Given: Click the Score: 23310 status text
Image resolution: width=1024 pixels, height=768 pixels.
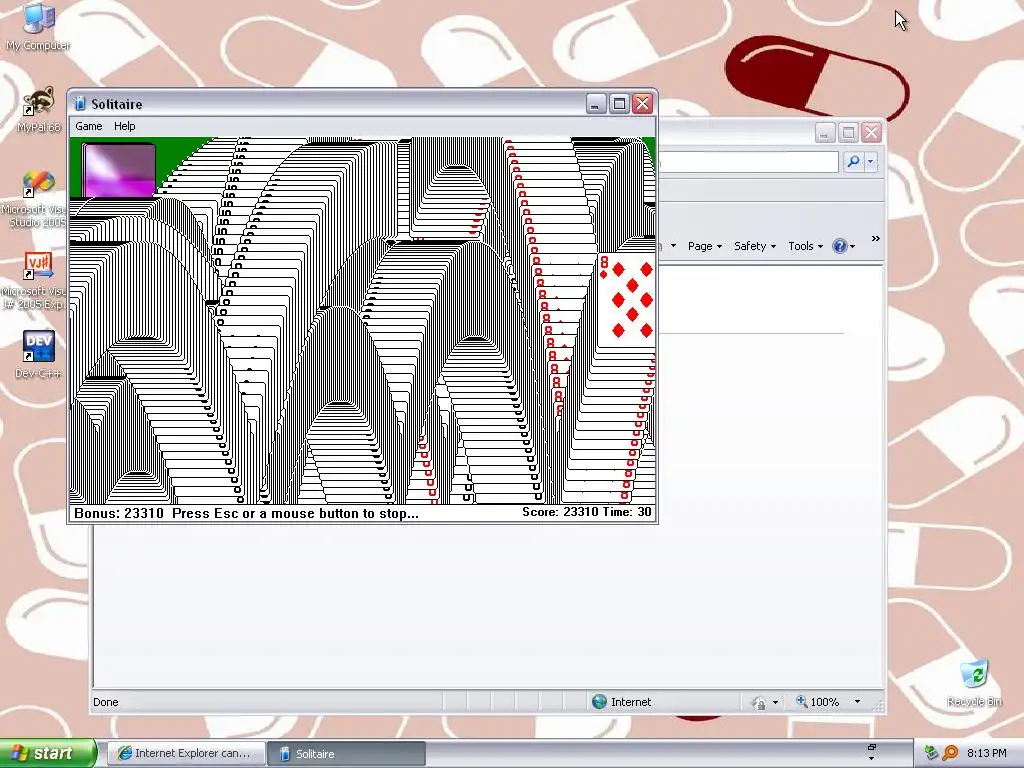Looking at the screenshot, I should pyautogui.click(x=560, y=512).
